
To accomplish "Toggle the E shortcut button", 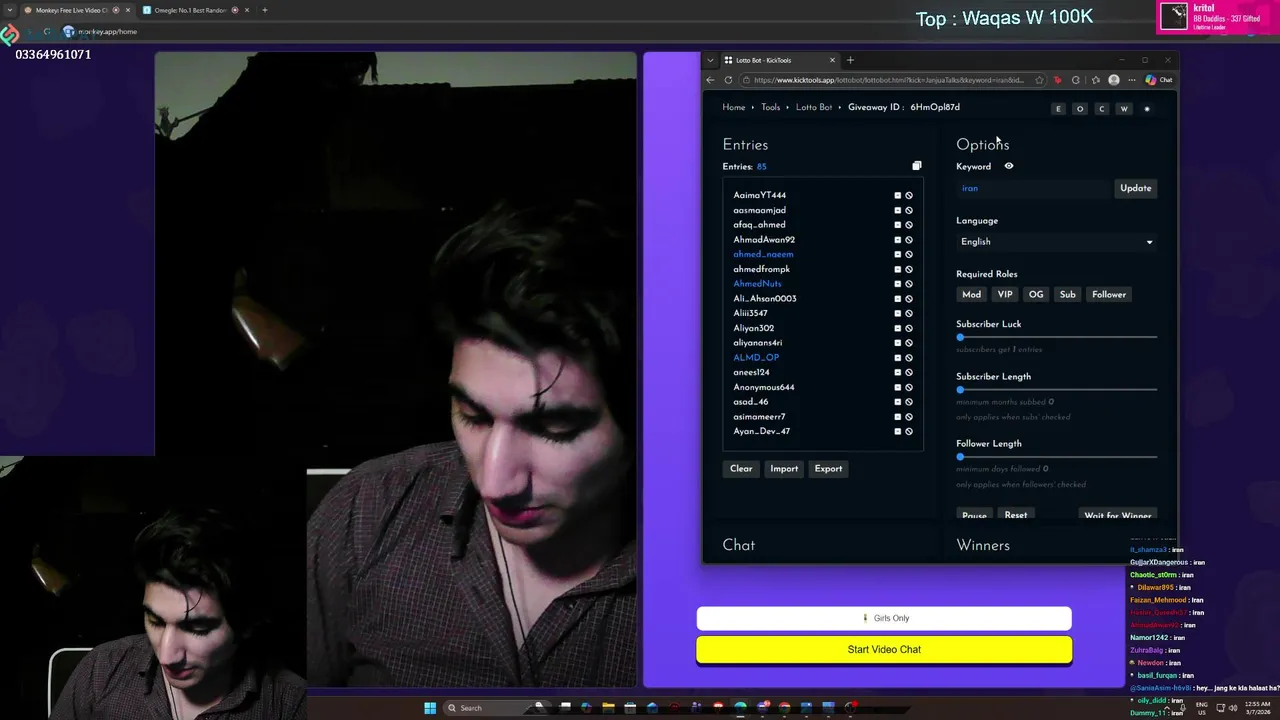I will tap(1058, 109).
